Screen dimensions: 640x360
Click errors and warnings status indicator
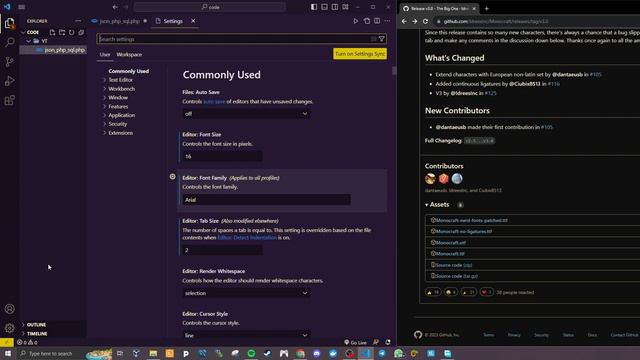pos(27,342)
